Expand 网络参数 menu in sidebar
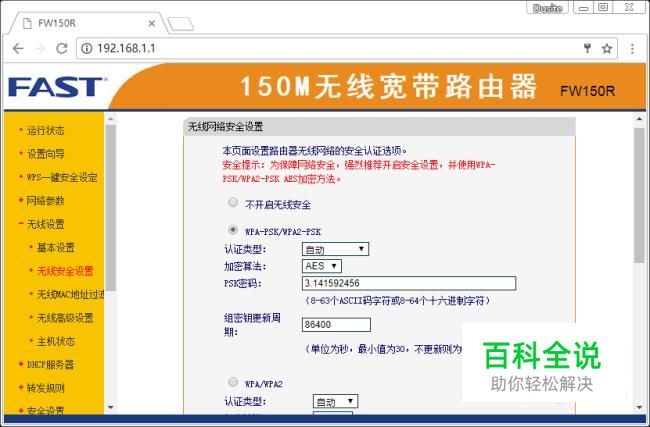Viewport: 650px width, 427px height. click(x=46, y=201)
